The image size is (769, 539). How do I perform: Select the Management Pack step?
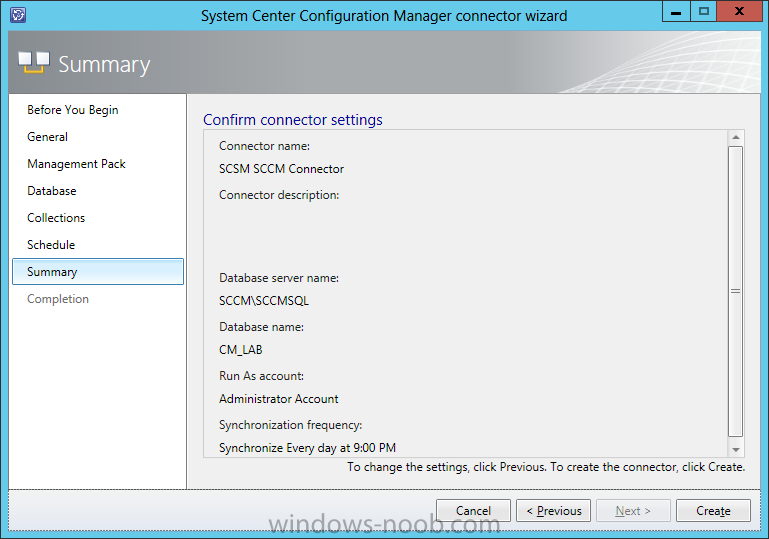click(77, 164)
